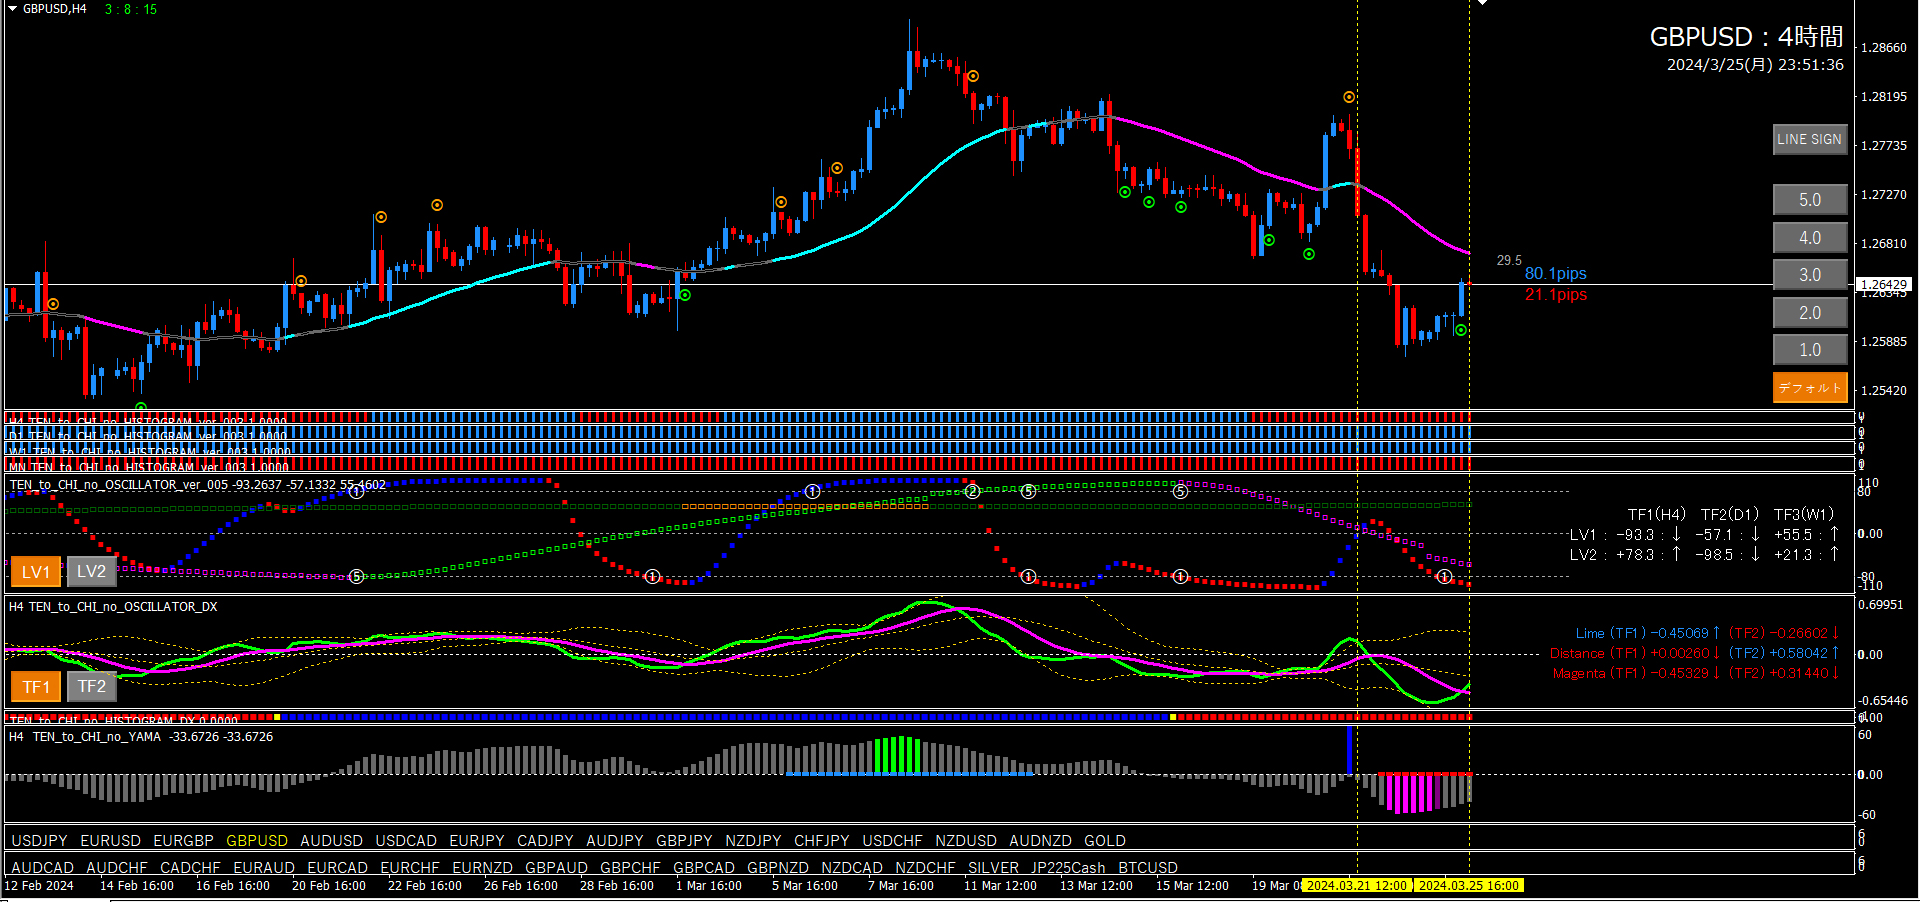Select the 1.0 scale button
1920x902 pixels.
(1809, 350)
